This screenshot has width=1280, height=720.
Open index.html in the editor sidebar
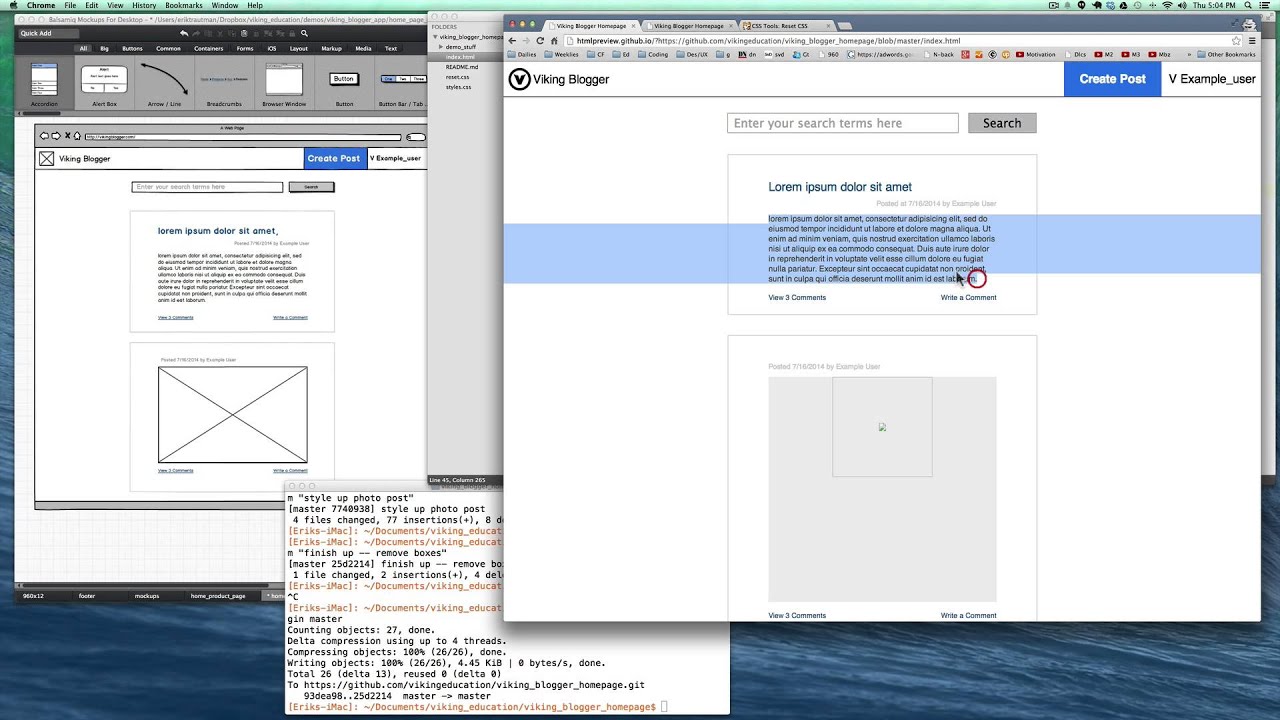tap(460, 57)
